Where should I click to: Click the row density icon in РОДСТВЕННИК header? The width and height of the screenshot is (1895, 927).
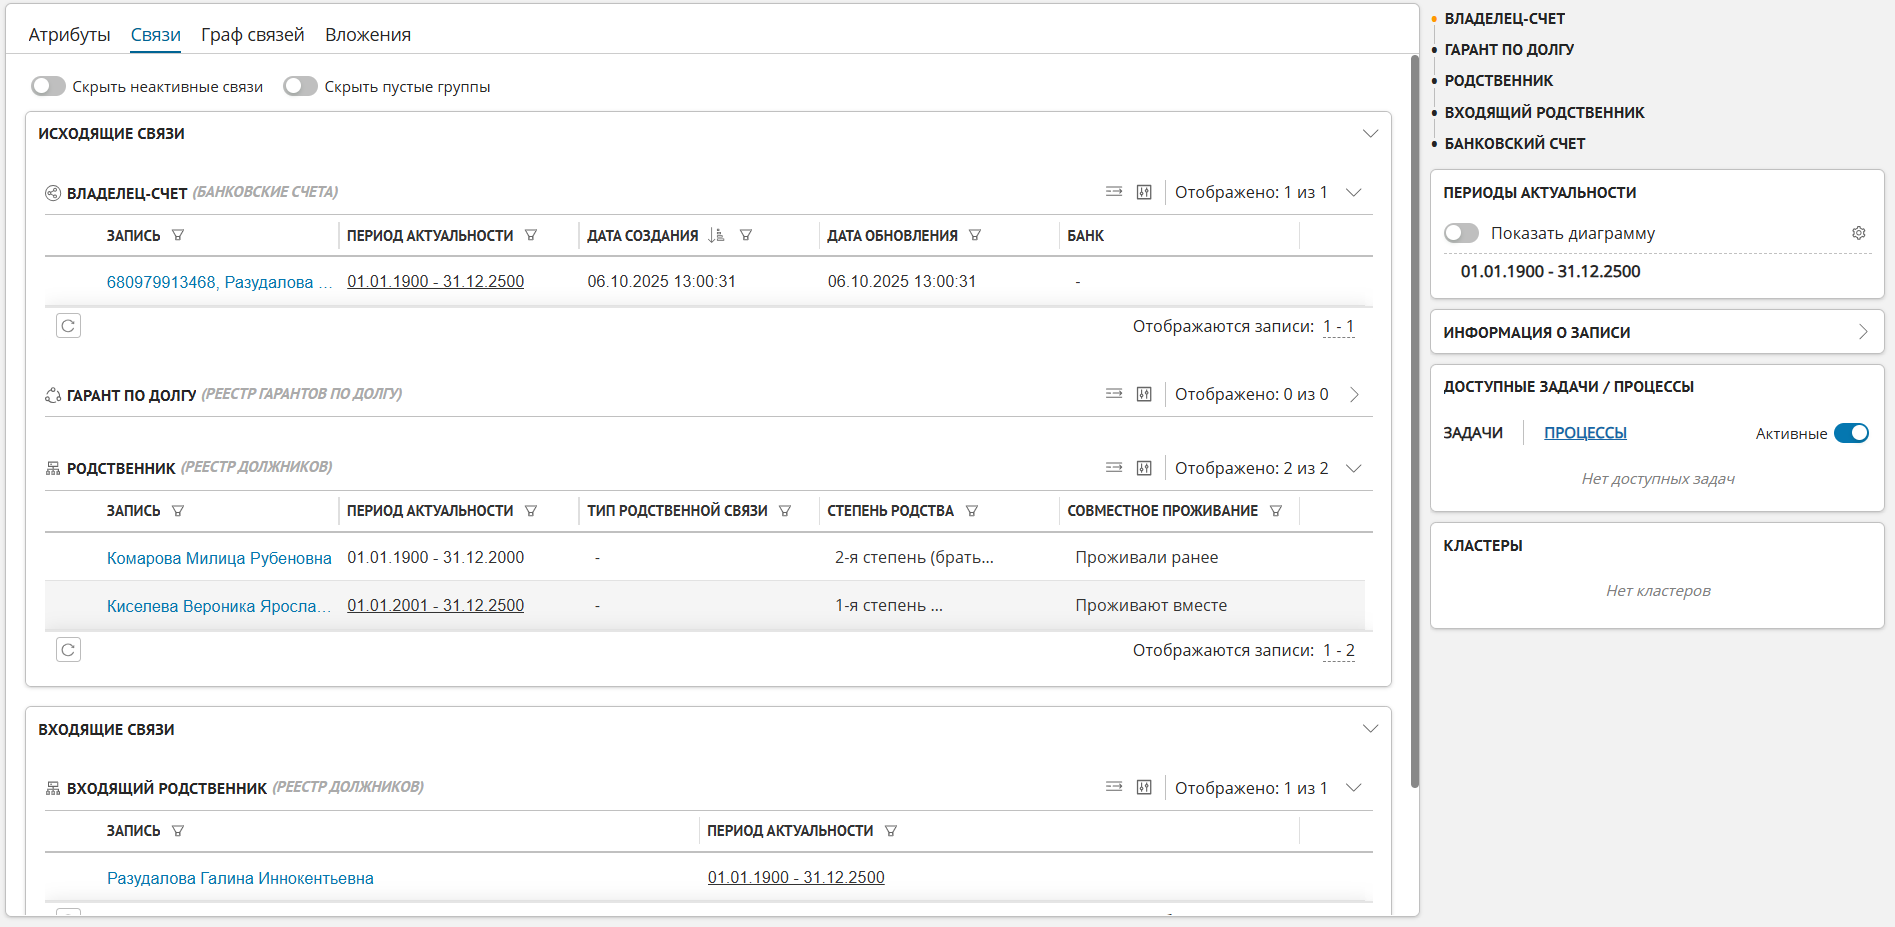(x=1114, y=468)
